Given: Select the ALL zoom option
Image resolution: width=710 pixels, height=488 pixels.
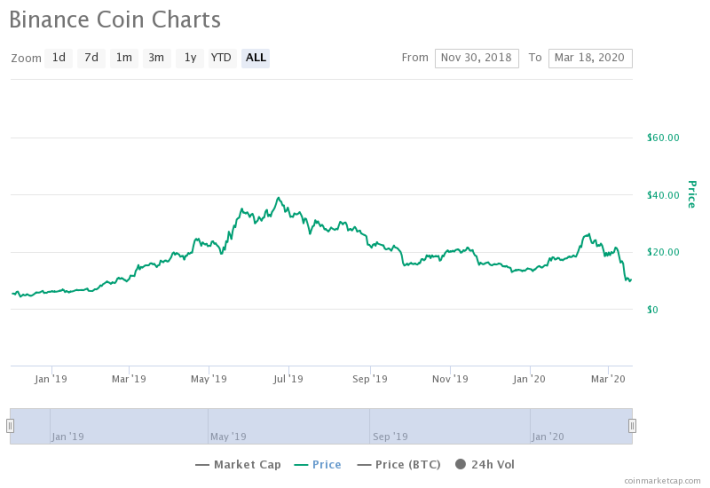Looking at the screenshot, I should [255, 58].
